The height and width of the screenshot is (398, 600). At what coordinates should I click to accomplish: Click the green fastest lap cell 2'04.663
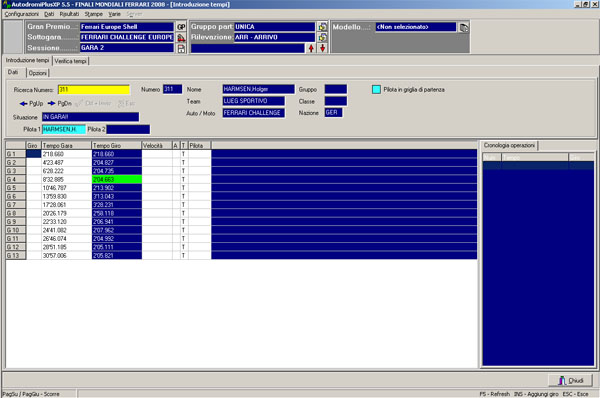[x=117, y=179]
